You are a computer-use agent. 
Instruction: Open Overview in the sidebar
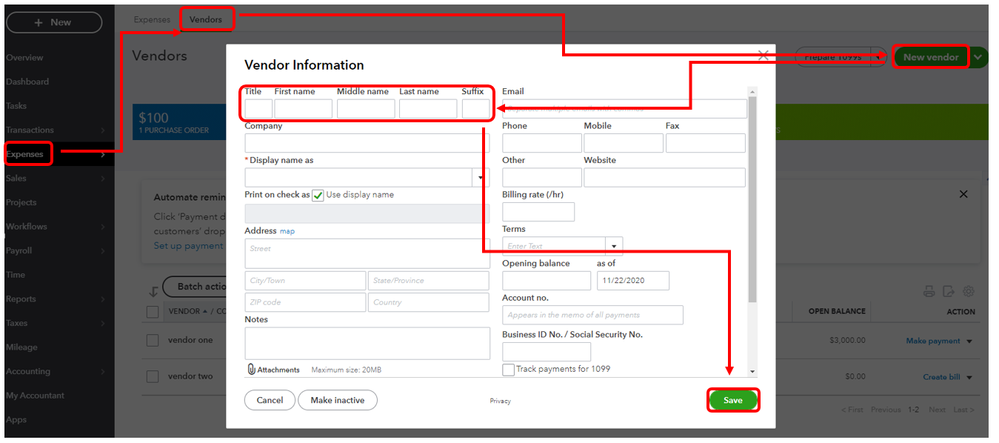tap(24, 57)
